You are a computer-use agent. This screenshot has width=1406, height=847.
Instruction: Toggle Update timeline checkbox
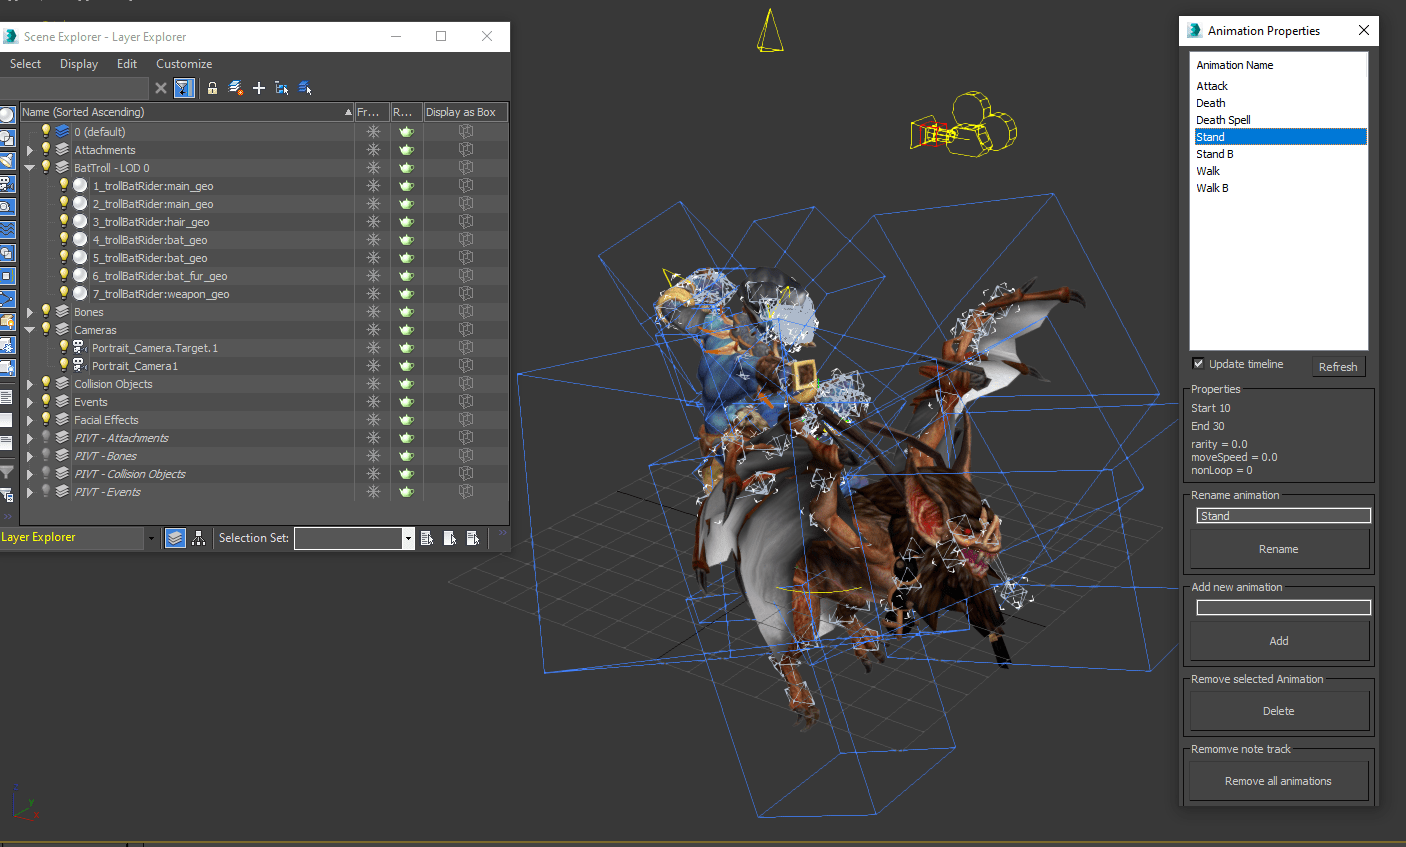pos(1198,363)
